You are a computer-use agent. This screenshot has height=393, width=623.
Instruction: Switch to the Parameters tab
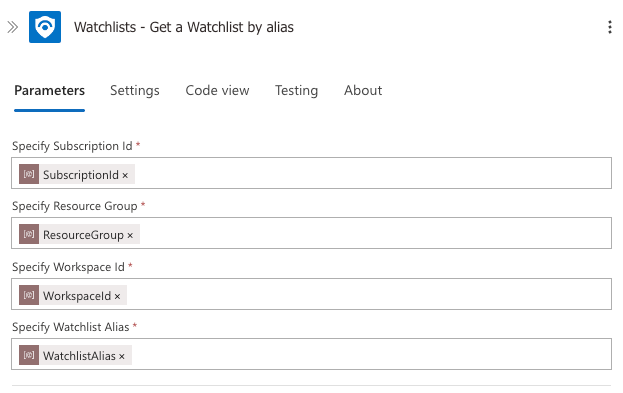pos(49,91)
